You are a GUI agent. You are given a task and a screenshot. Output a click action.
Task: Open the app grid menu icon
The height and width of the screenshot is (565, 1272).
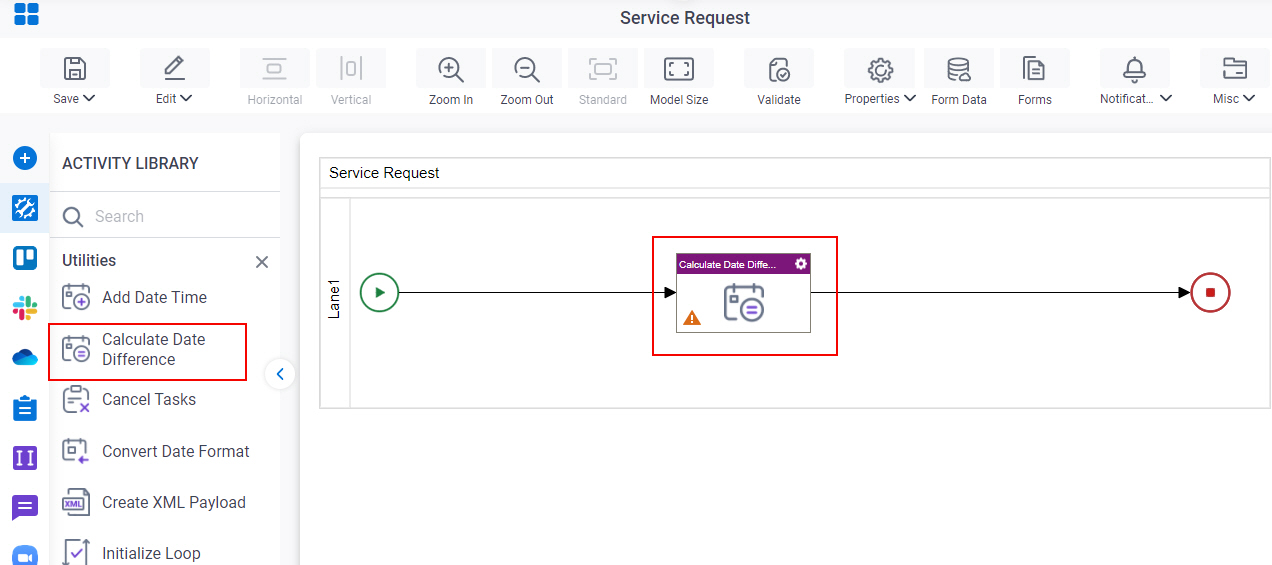pyautogui.click(x=26, y=14)
